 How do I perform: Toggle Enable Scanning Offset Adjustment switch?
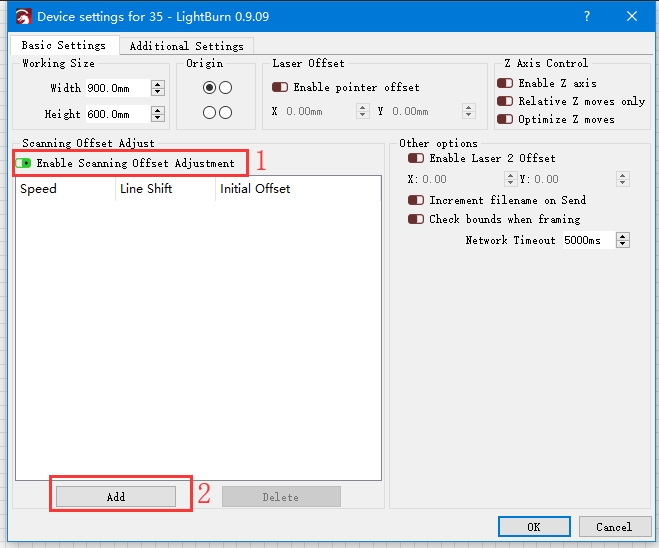pyautogui.click(x=23, y=163)
